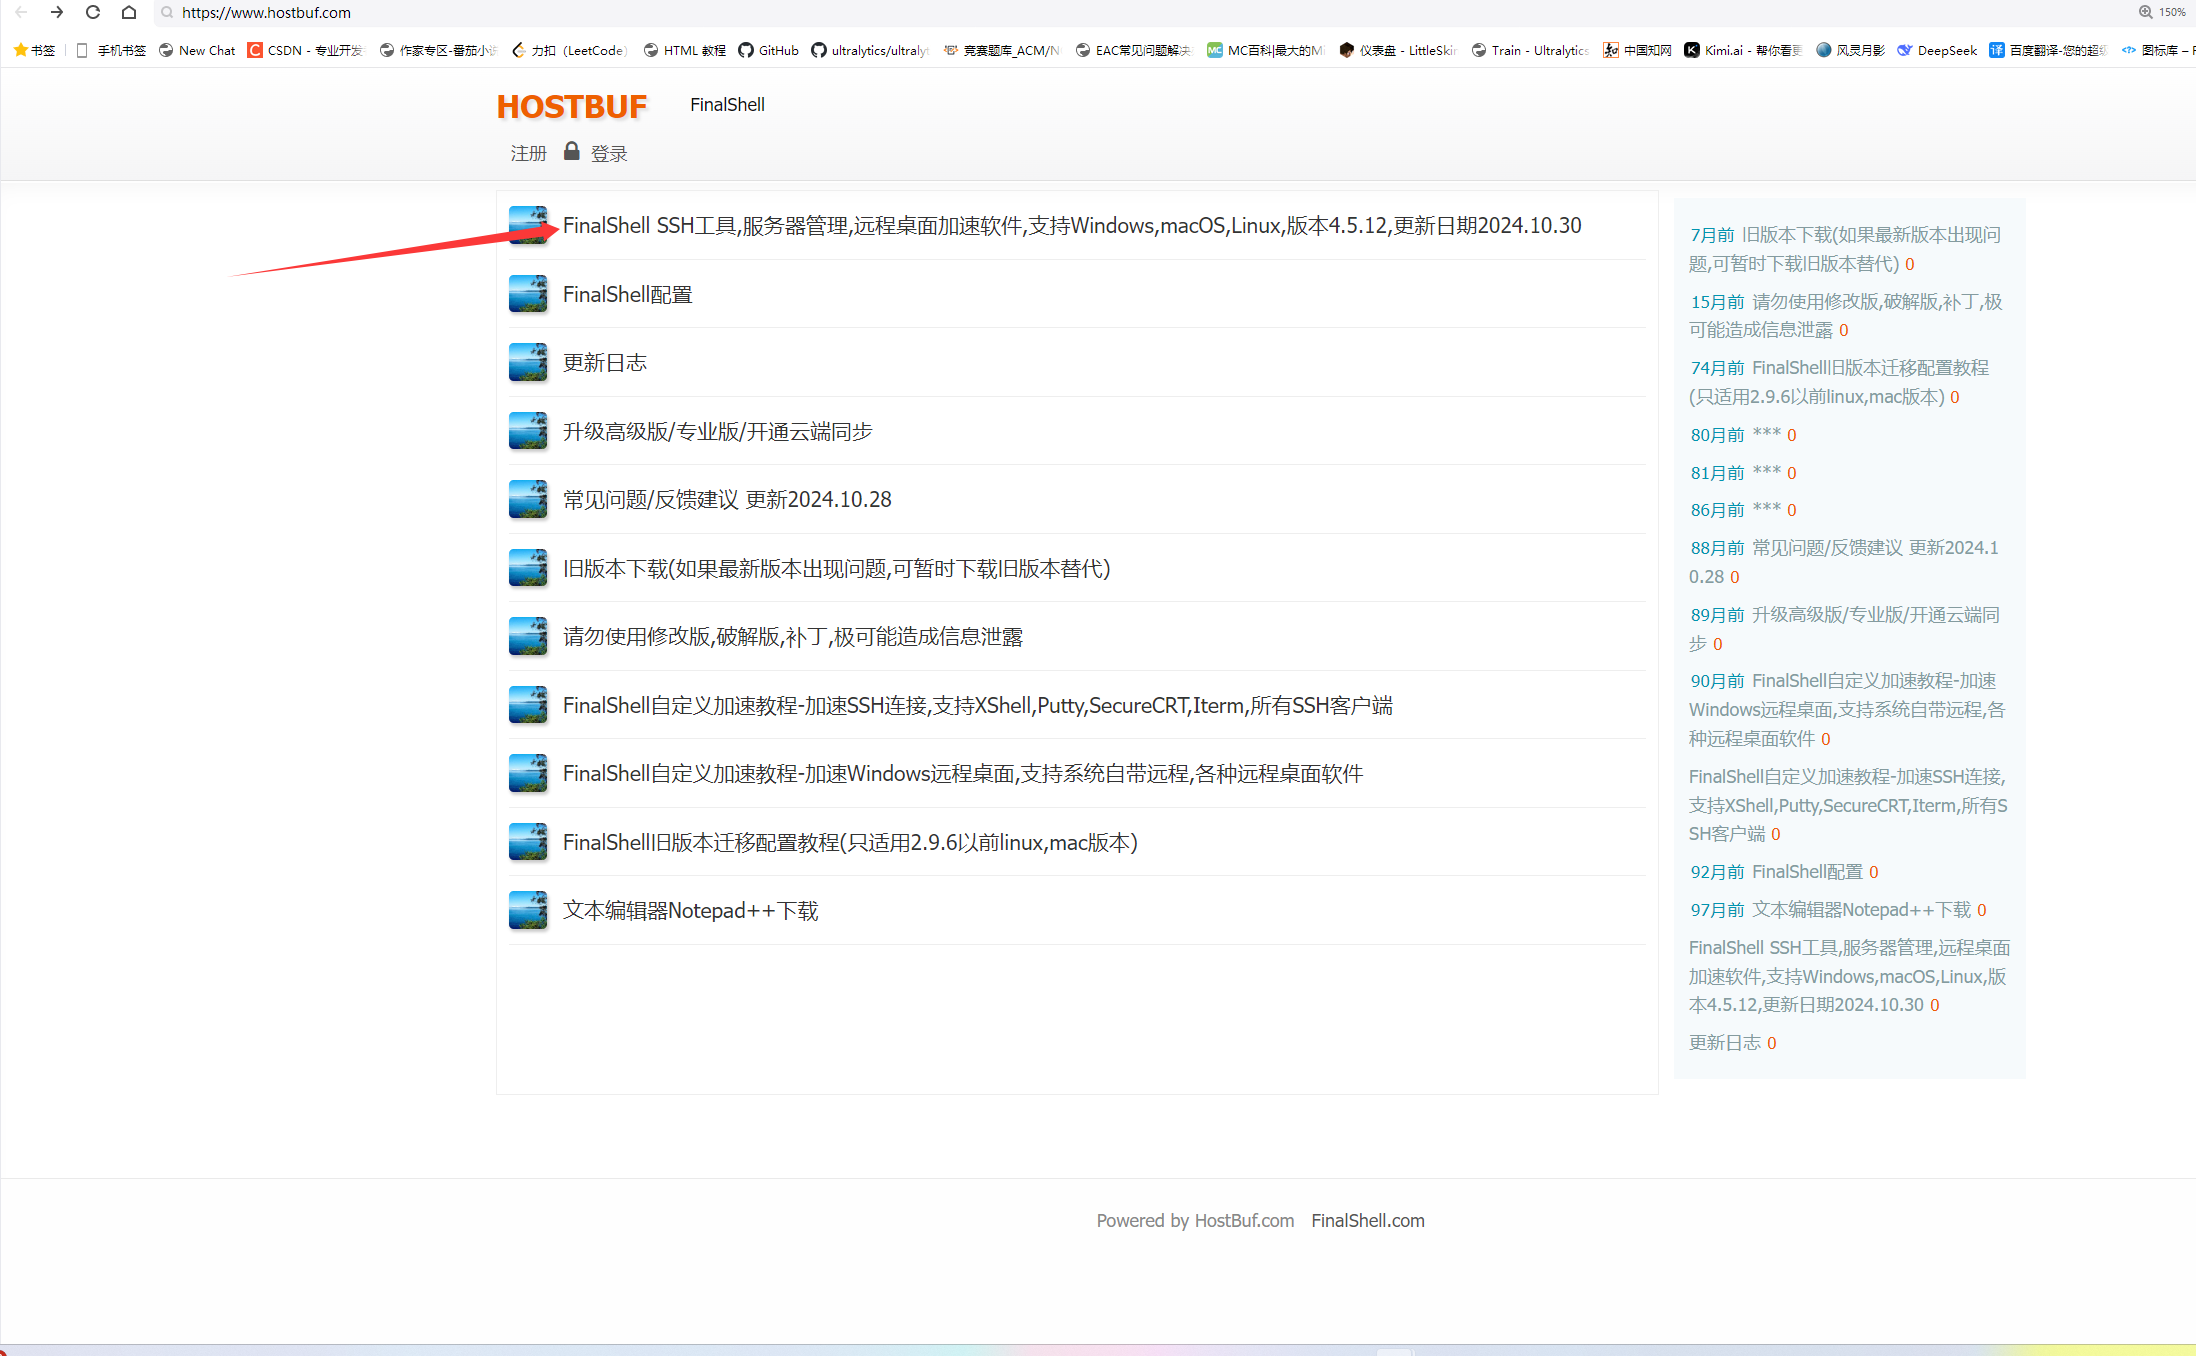Click the lock icon beside 登录
This screenshot has width=2196, height=1356.
[571, 151]
